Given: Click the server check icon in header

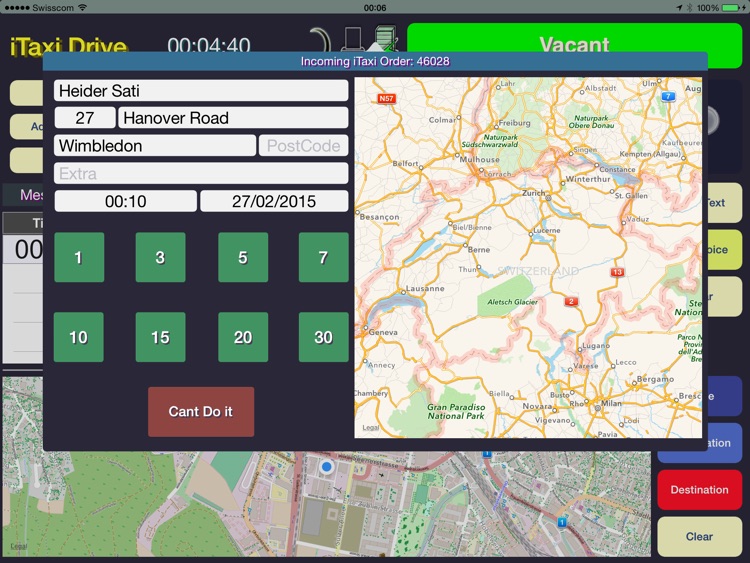Looking at the screenshot, I should [386, 38].
